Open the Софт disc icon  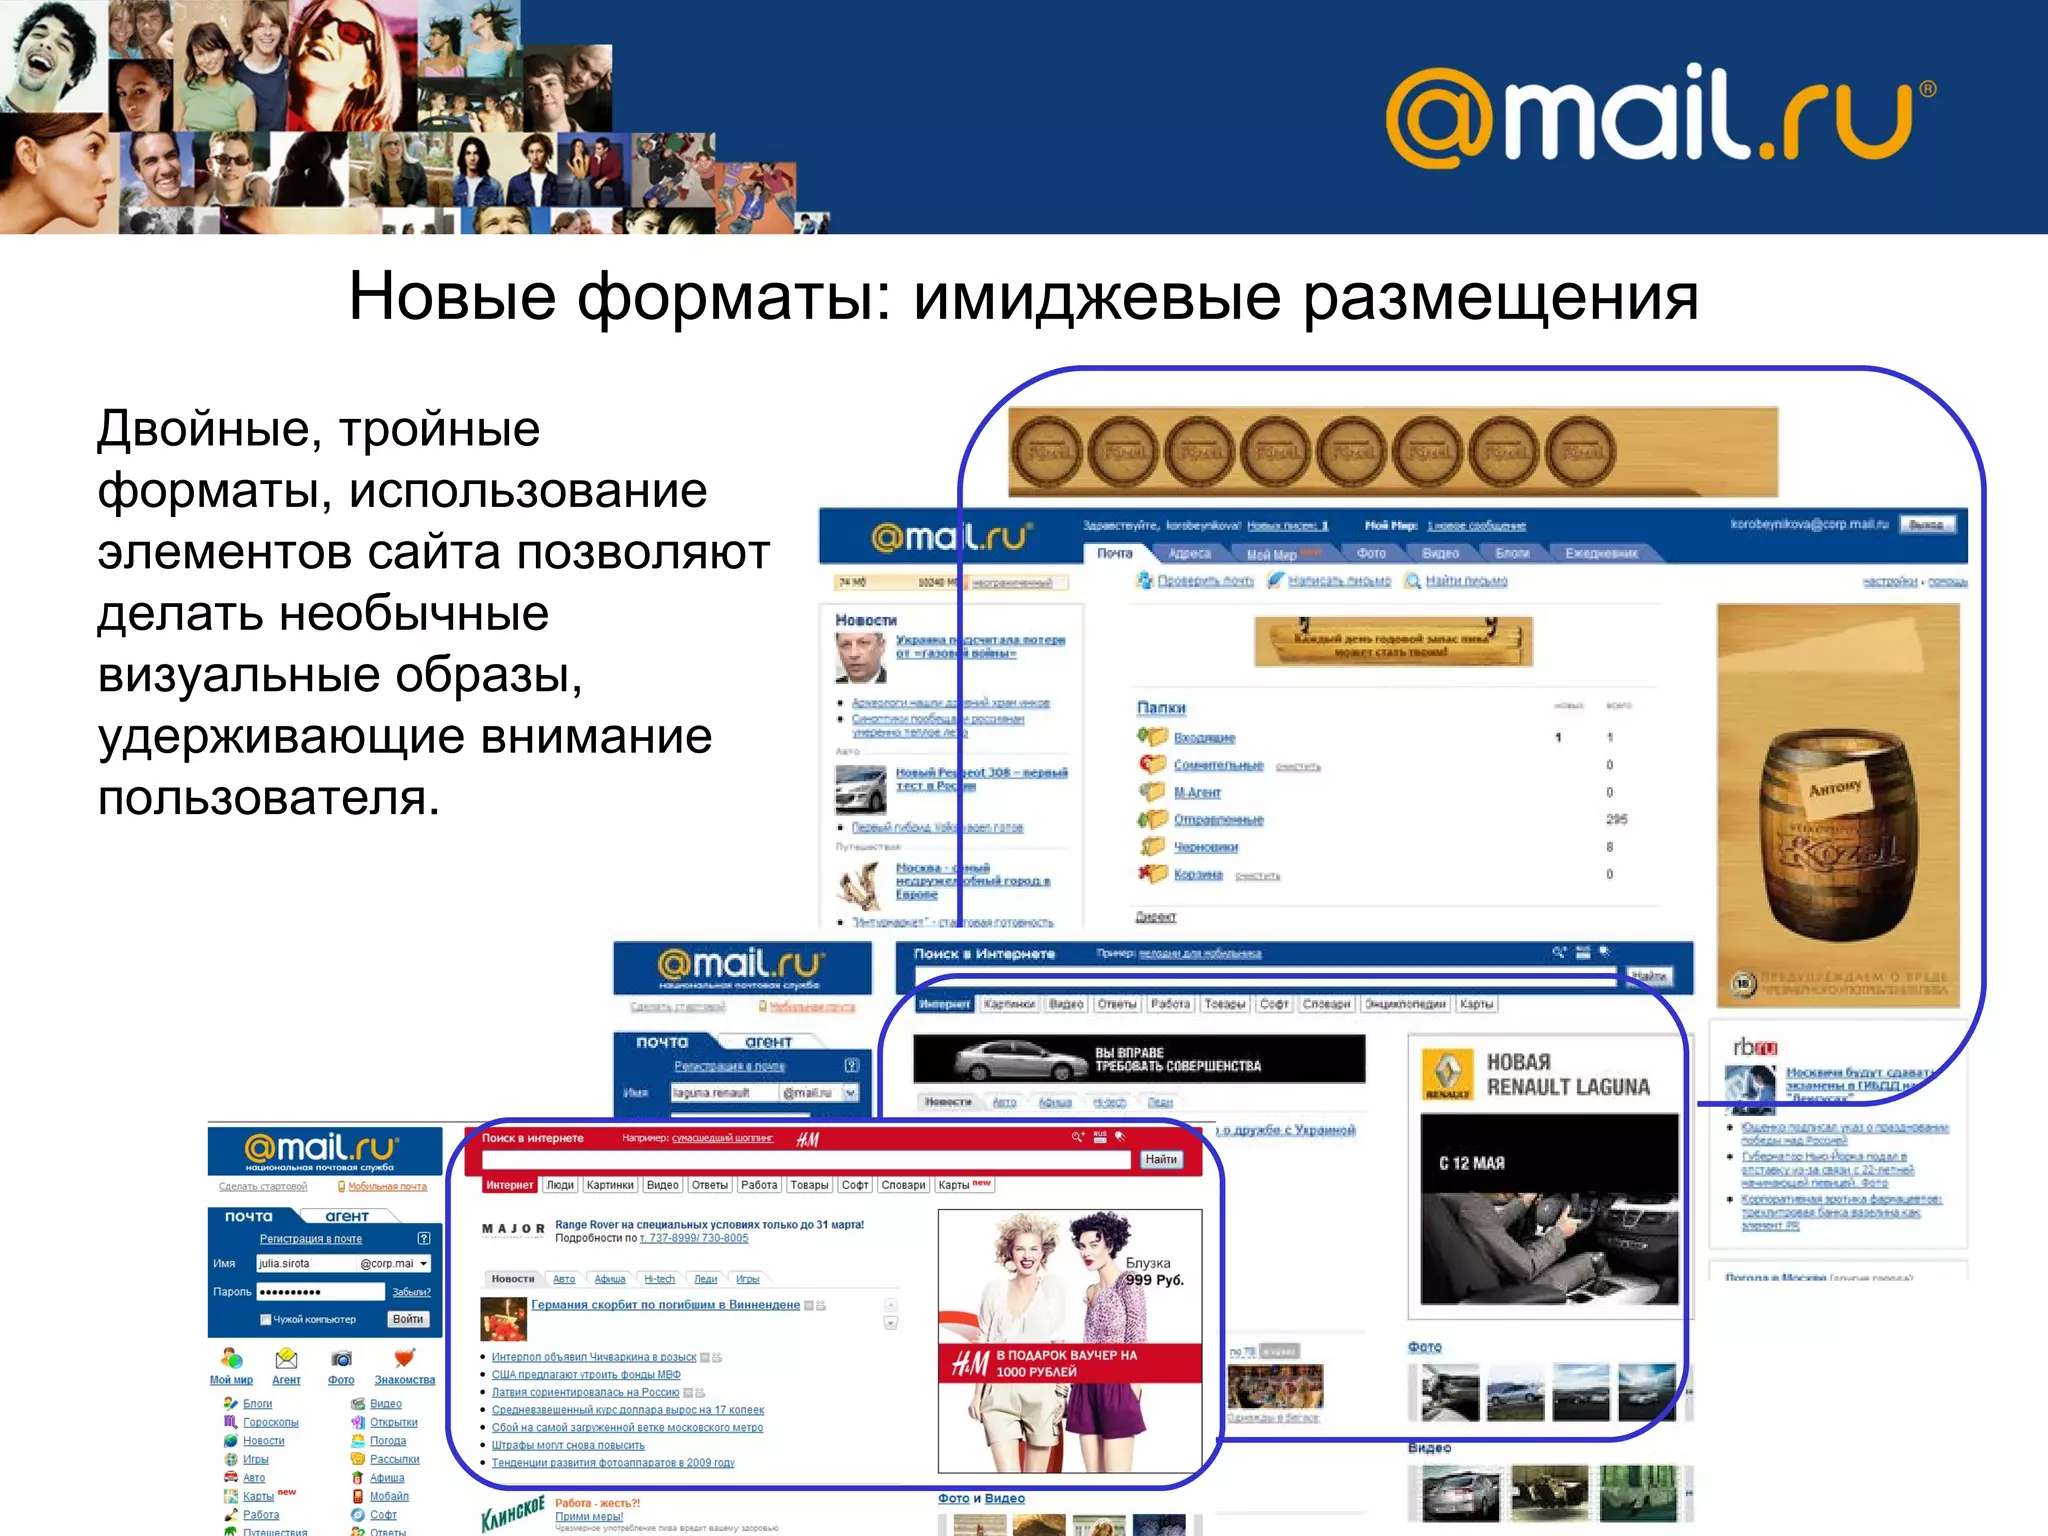tap(358, 1514)
